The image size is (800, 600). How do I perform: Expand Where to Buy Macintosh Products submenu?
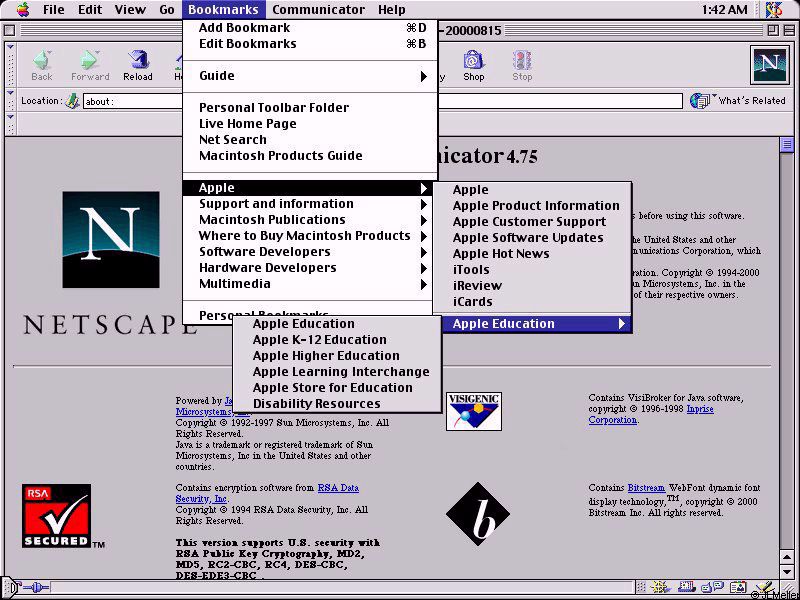[x=310, y=236]
